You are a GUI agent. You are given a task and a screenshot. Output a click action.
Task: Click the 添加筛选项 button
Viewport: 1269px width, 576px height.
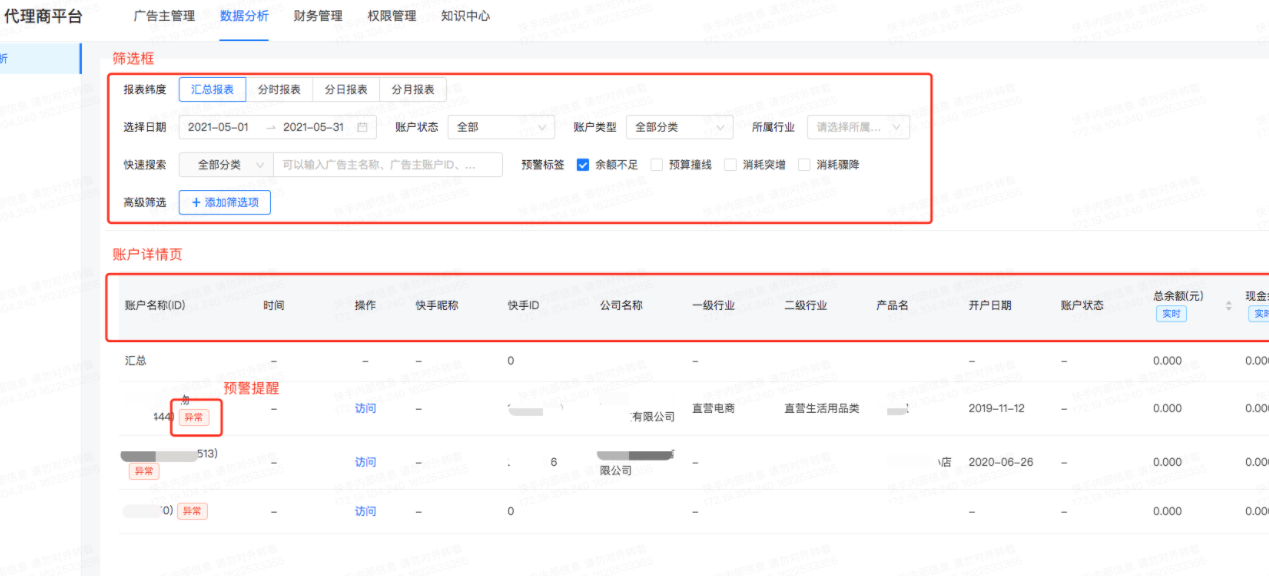[224, 202]
